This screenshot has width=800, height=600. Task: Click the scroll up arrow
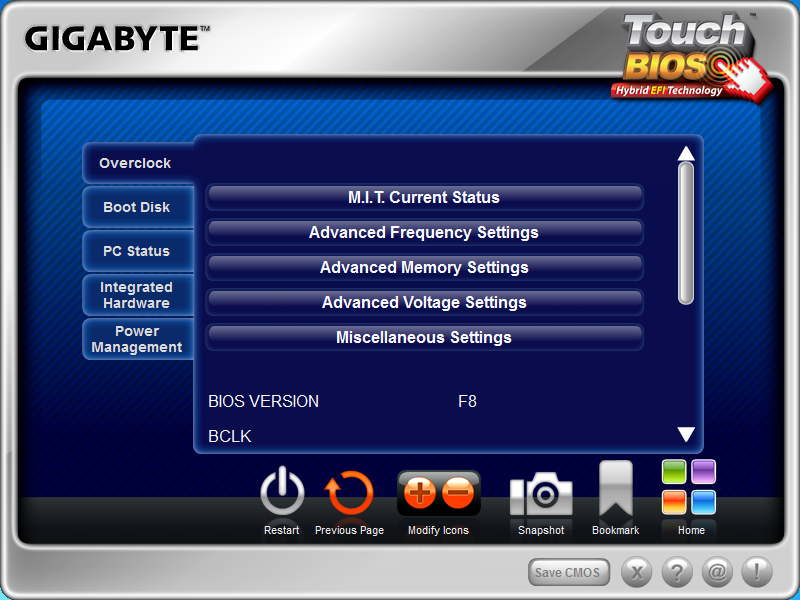coord(686,153)
